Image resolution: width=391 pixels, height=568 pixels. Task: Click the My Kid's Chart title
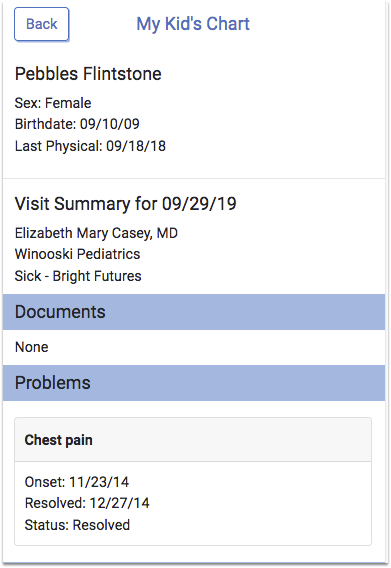[193, 25]
